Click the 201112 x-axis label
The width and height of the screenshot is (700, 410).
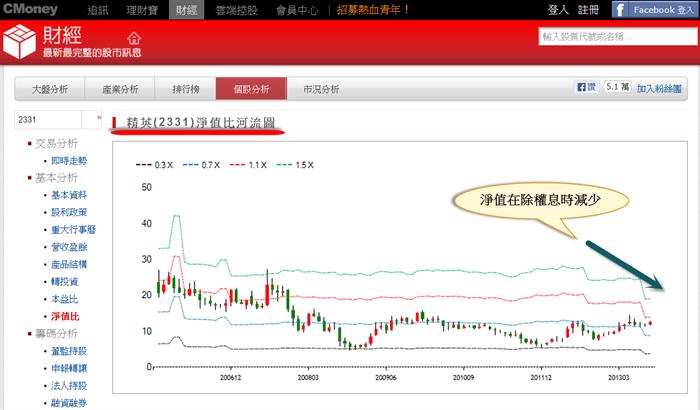pyautogui.click(x=541, y=377)
